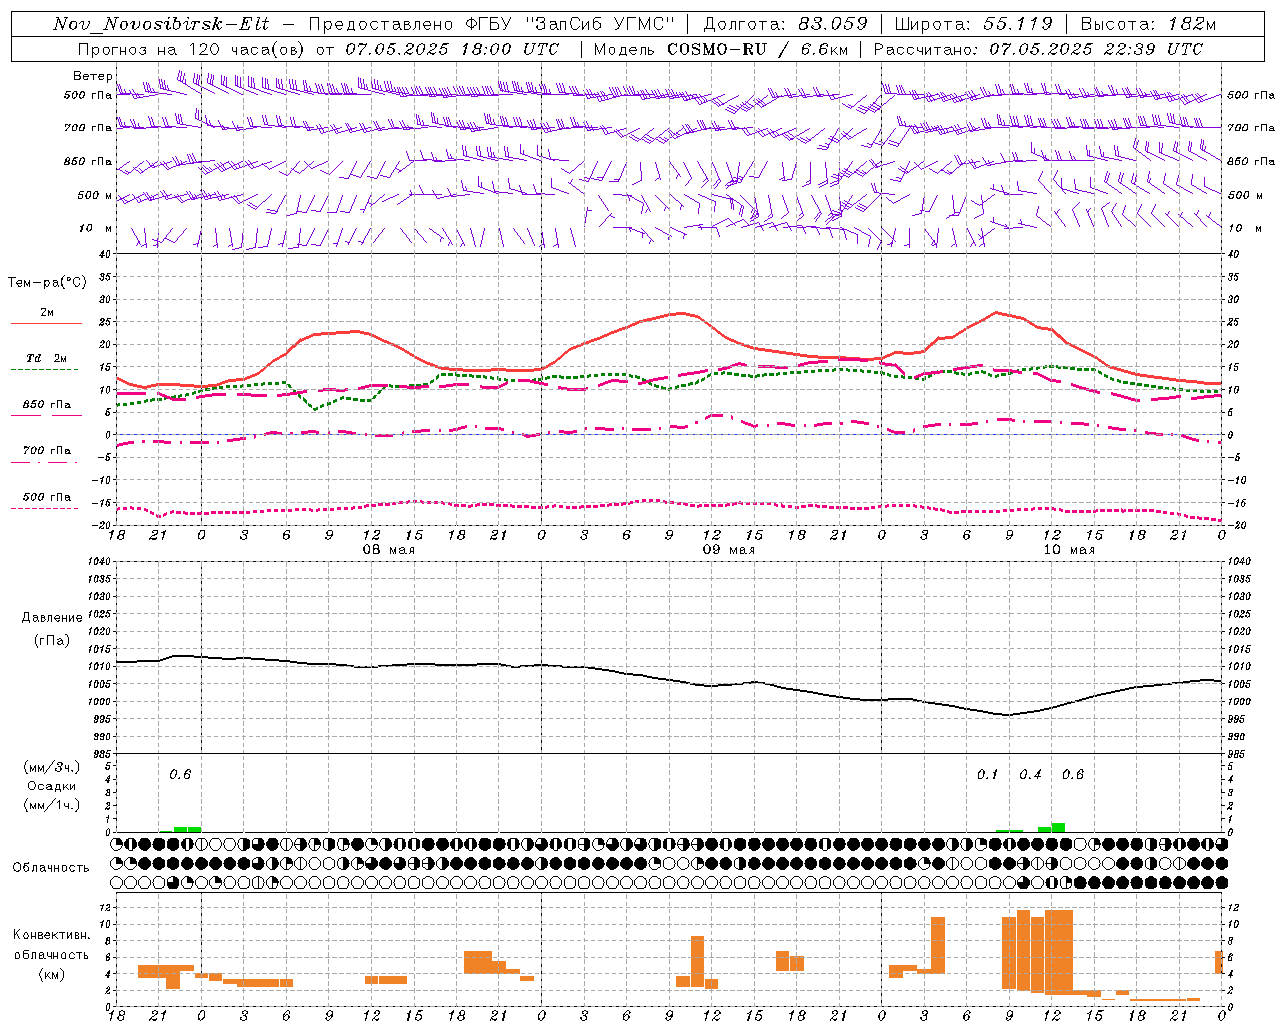Screen dimensions: 1280x1024
Task: Select forecast start 07.05.2025 18:00 UTC
Action: [452, 49]
